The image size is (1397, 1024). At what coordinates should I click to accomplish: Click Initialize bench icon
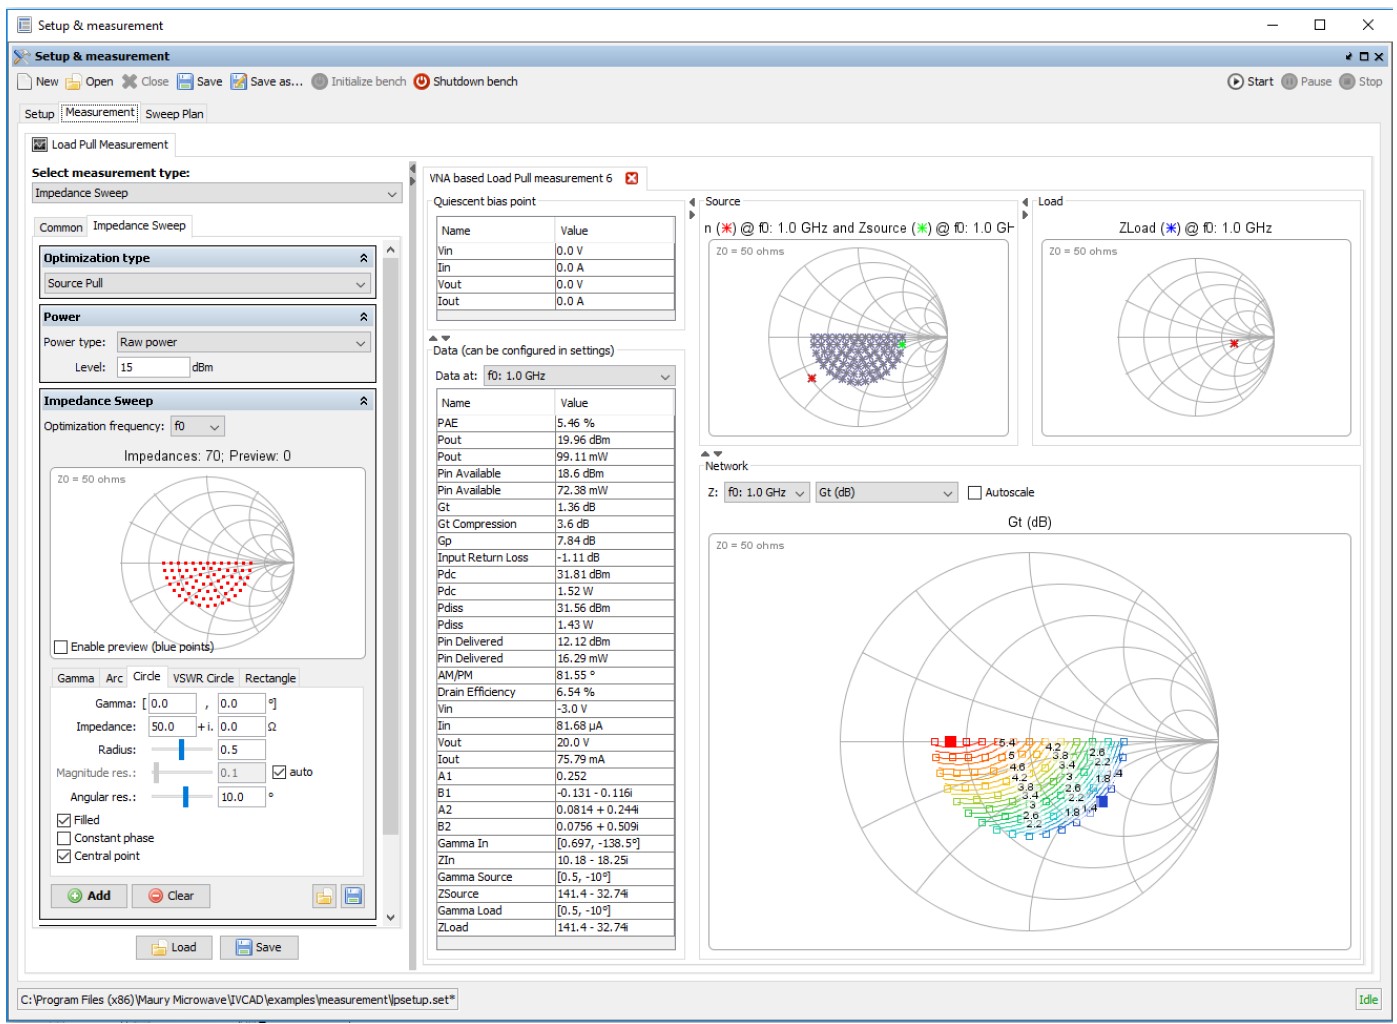click(320, 82)
